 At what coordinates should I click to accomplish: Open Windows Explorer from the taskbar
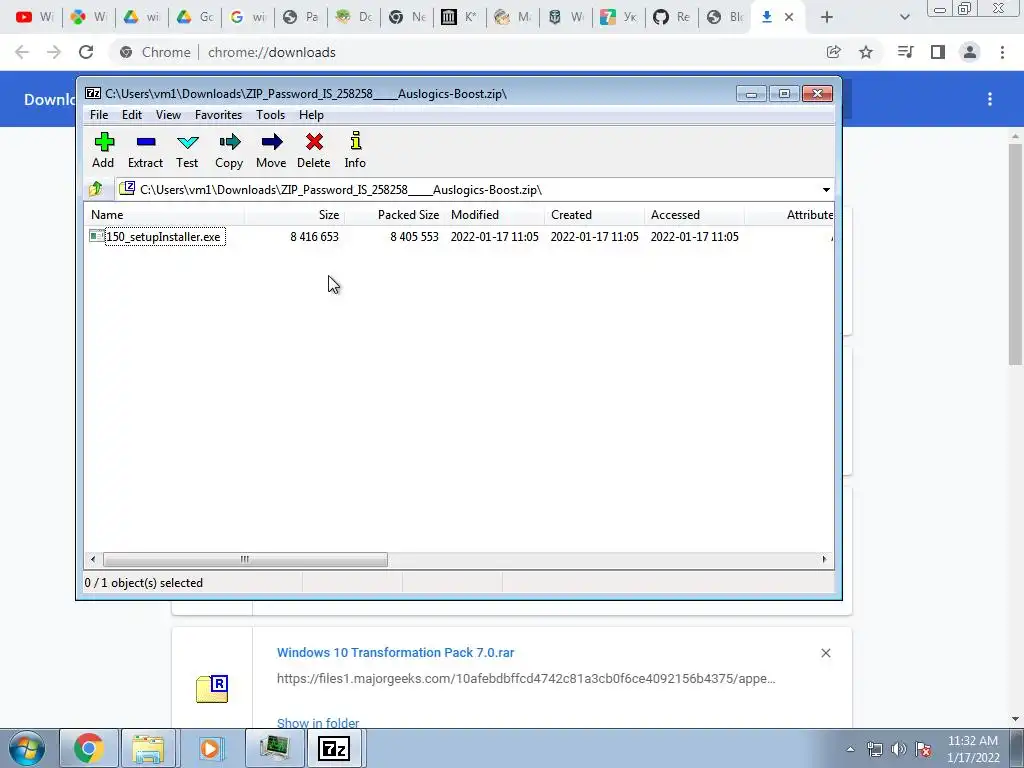click(148, 748)
